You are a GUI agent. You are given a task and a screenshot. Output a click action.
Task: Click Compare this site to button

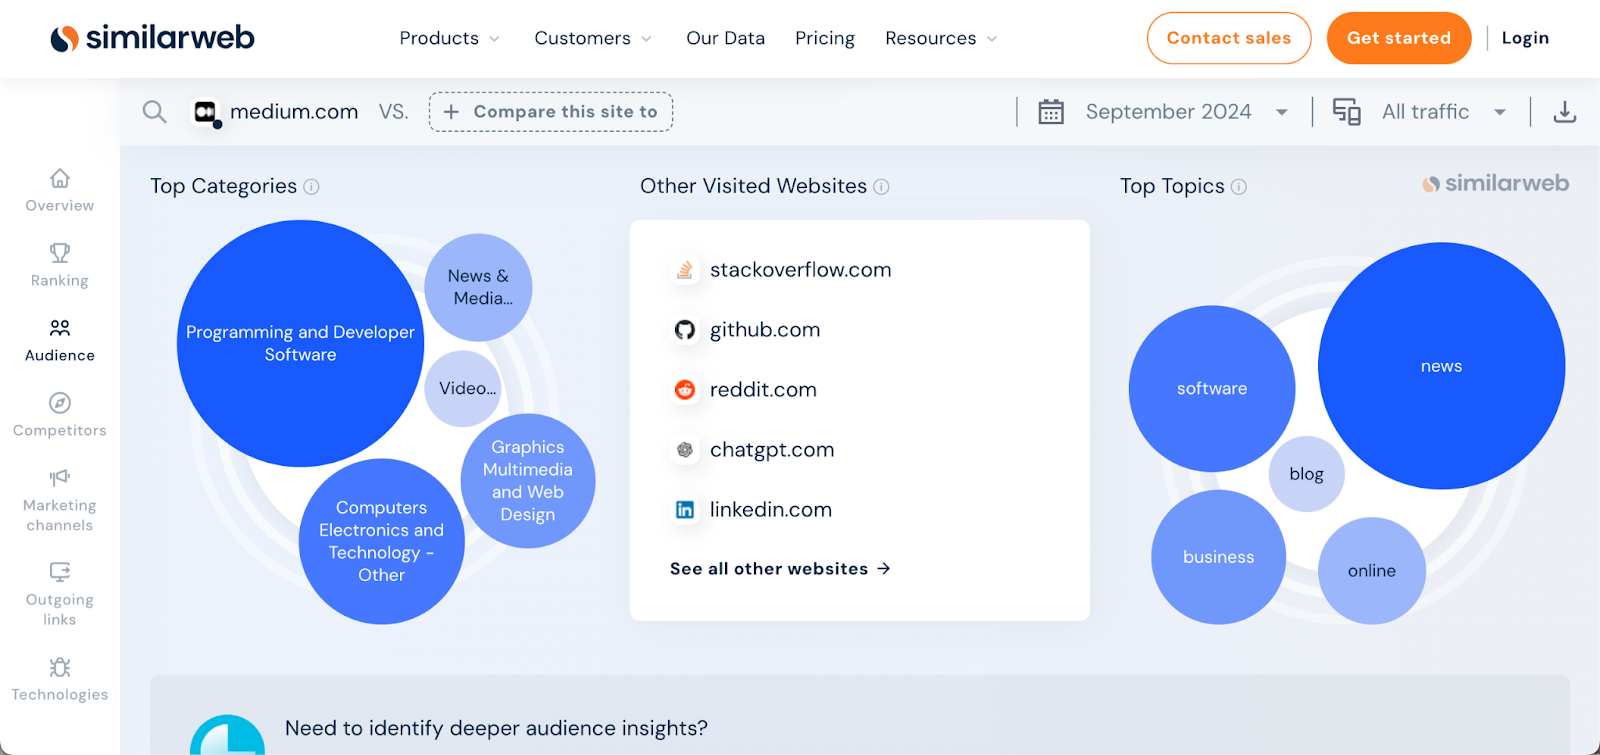tap(551, 112)
